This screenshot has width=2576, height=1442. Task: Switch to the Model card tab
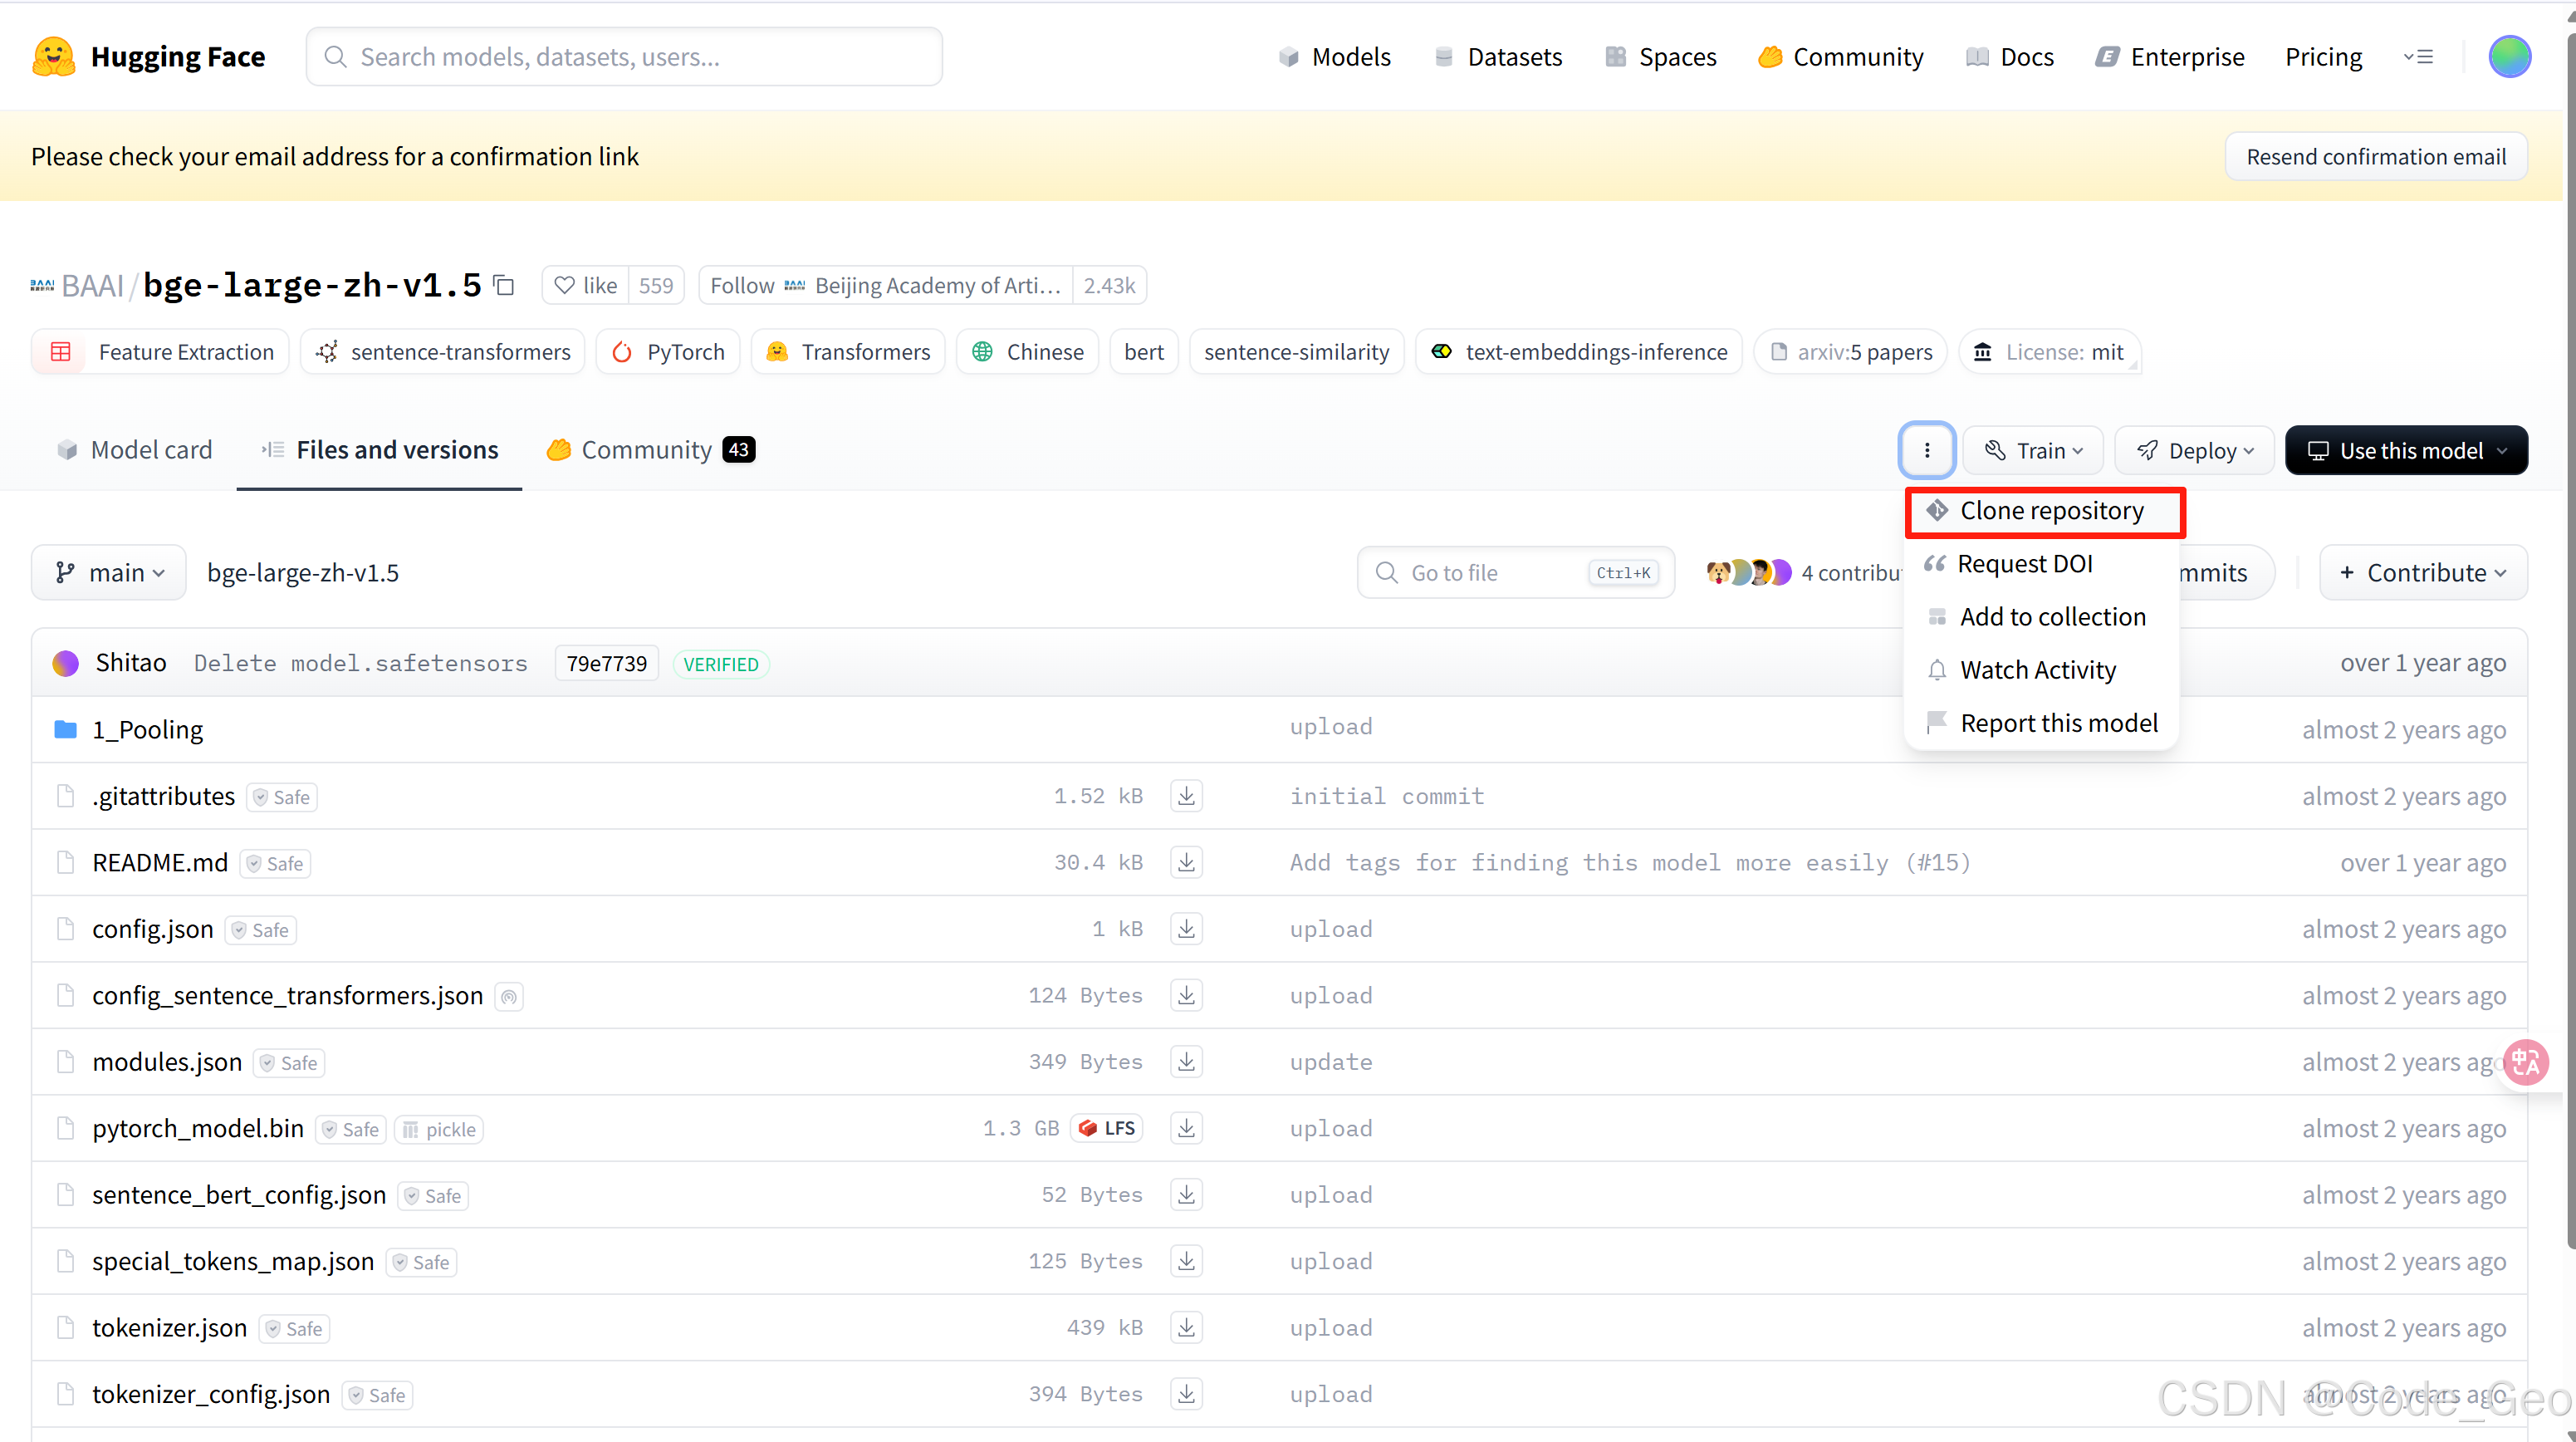[134, 451]
